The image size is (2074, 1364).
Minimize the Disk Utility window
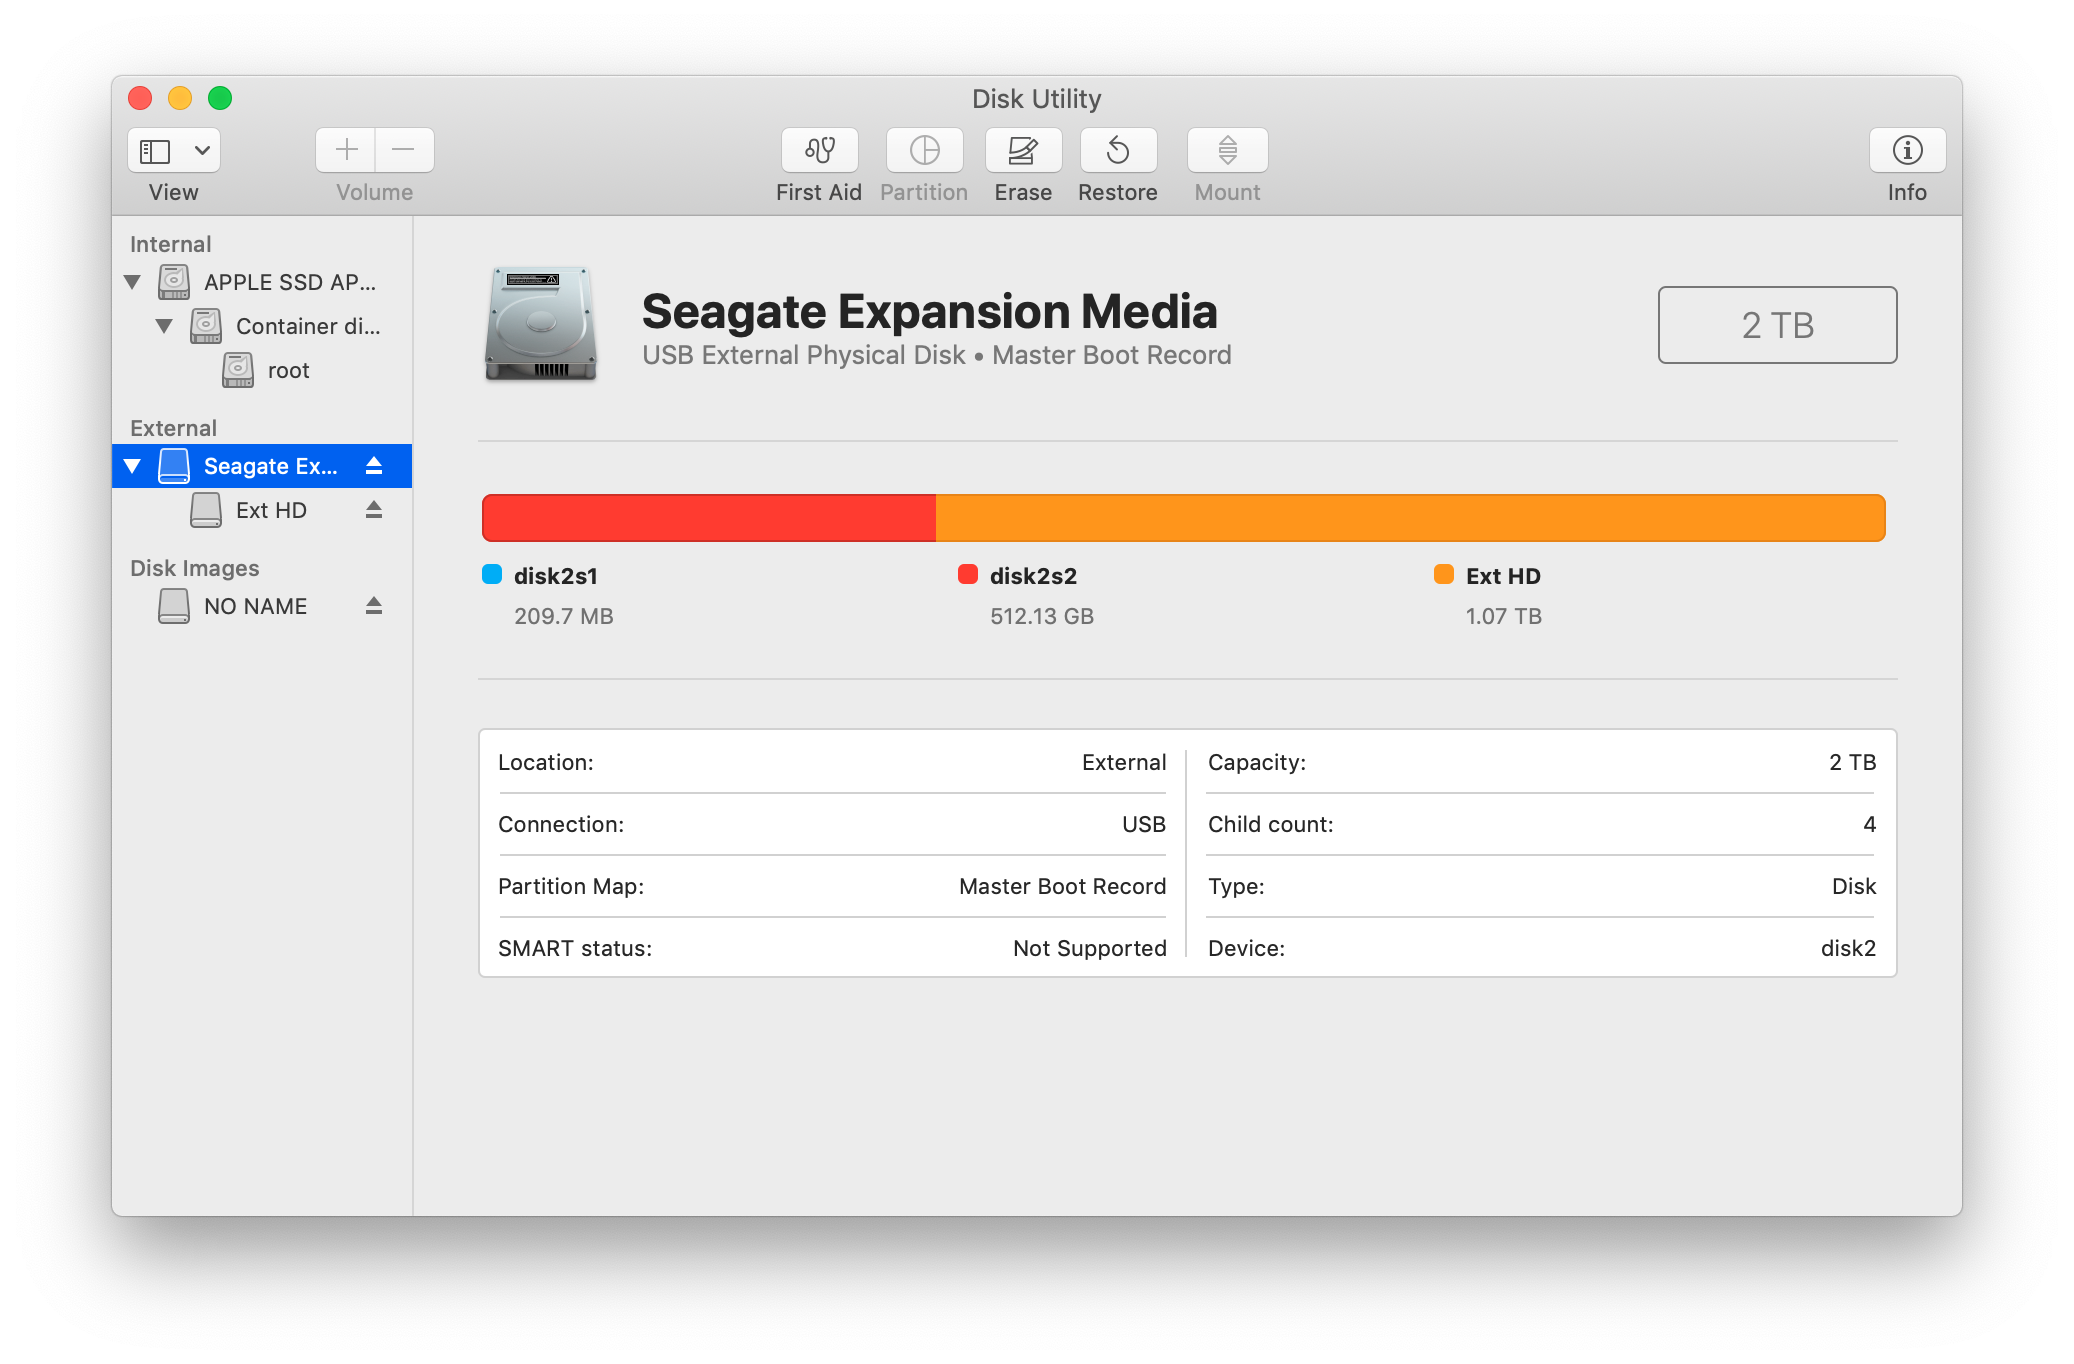point(180,98)
